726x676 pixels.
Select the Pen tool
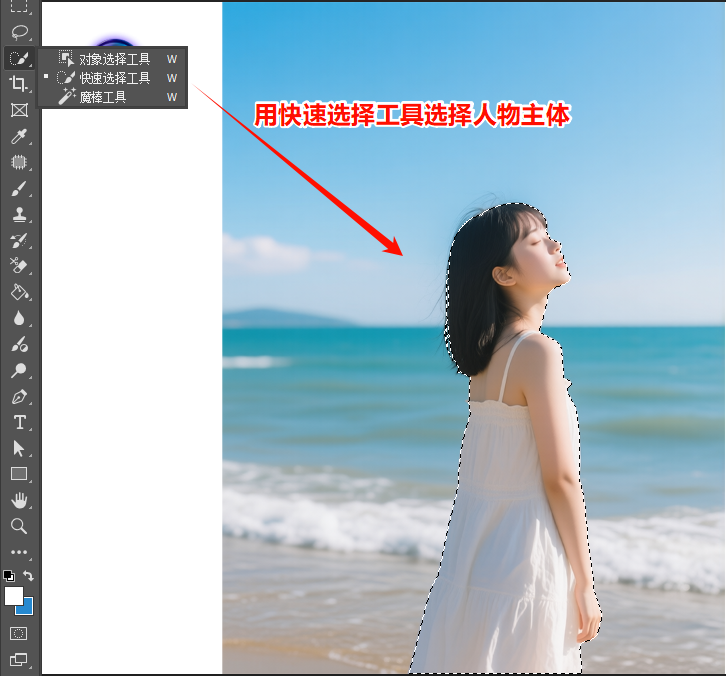(18, 396)
